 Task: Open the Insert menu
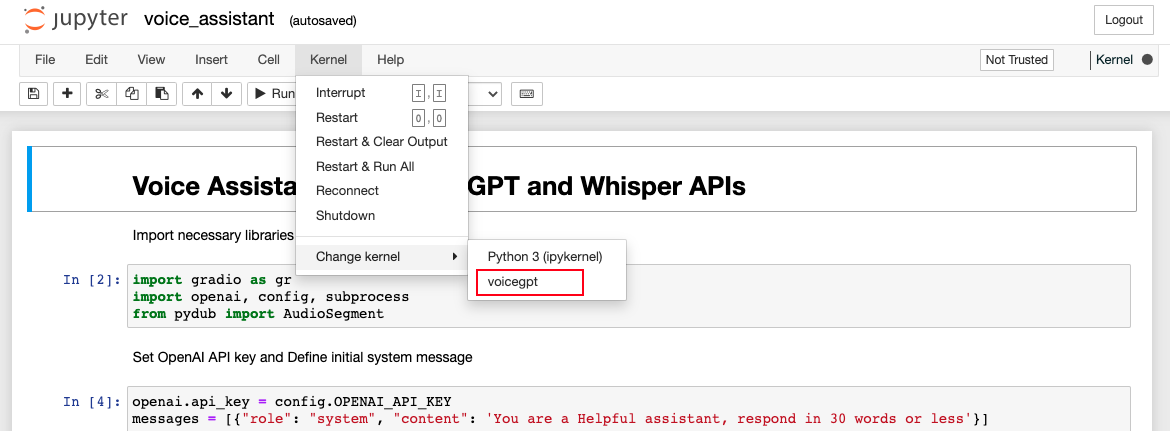[x=211, y=60]
